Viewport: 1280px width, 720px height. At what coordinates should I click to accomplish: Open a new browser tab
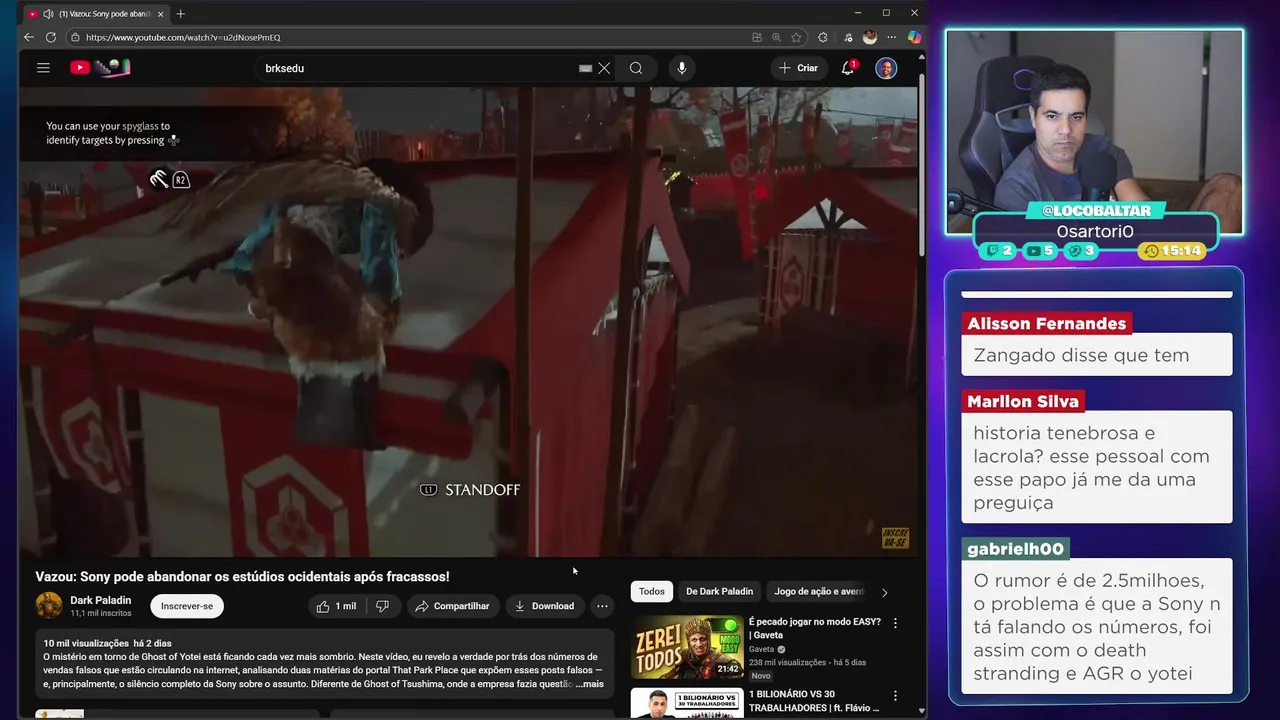pos(181,14)
